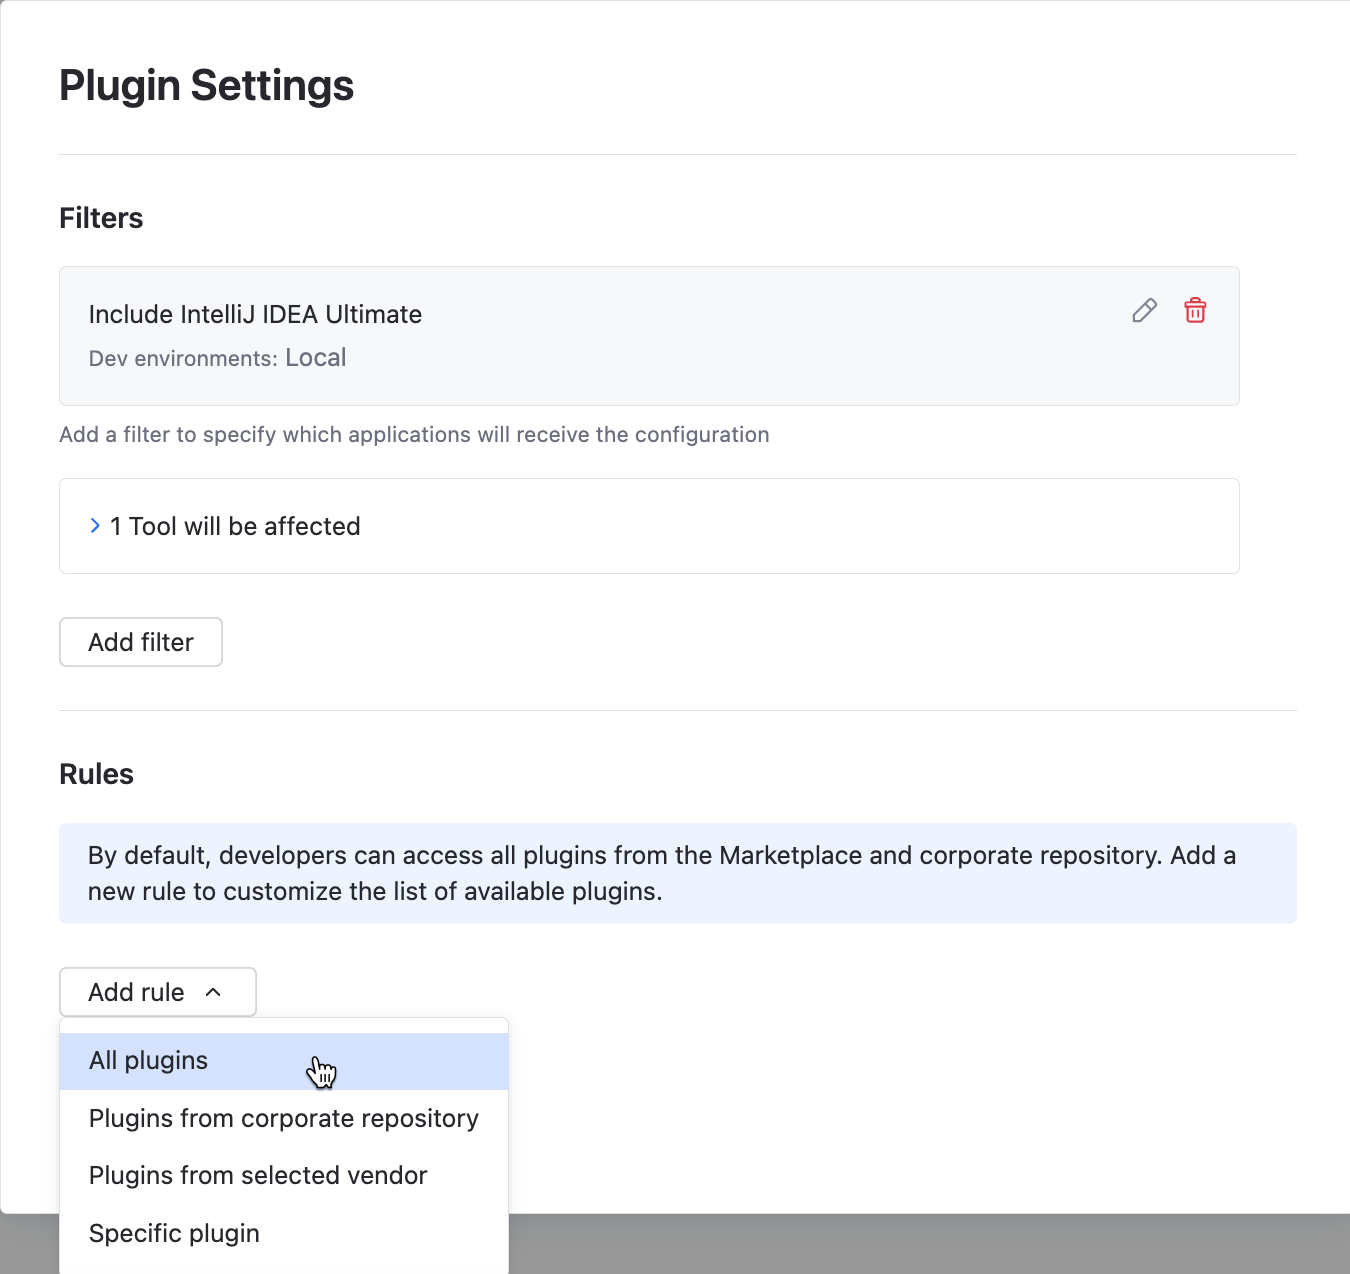The height and width of the screenshot is (1274, 1350).
Task: Open the Add rule options list
Action: (x=157, y=992)
